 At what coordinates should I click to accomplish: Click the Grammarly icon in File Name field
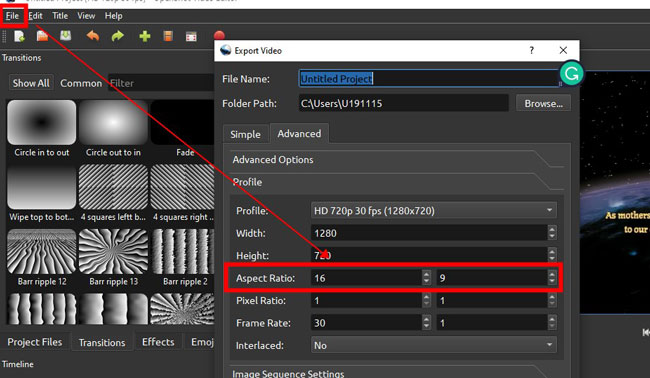(571, 74)
